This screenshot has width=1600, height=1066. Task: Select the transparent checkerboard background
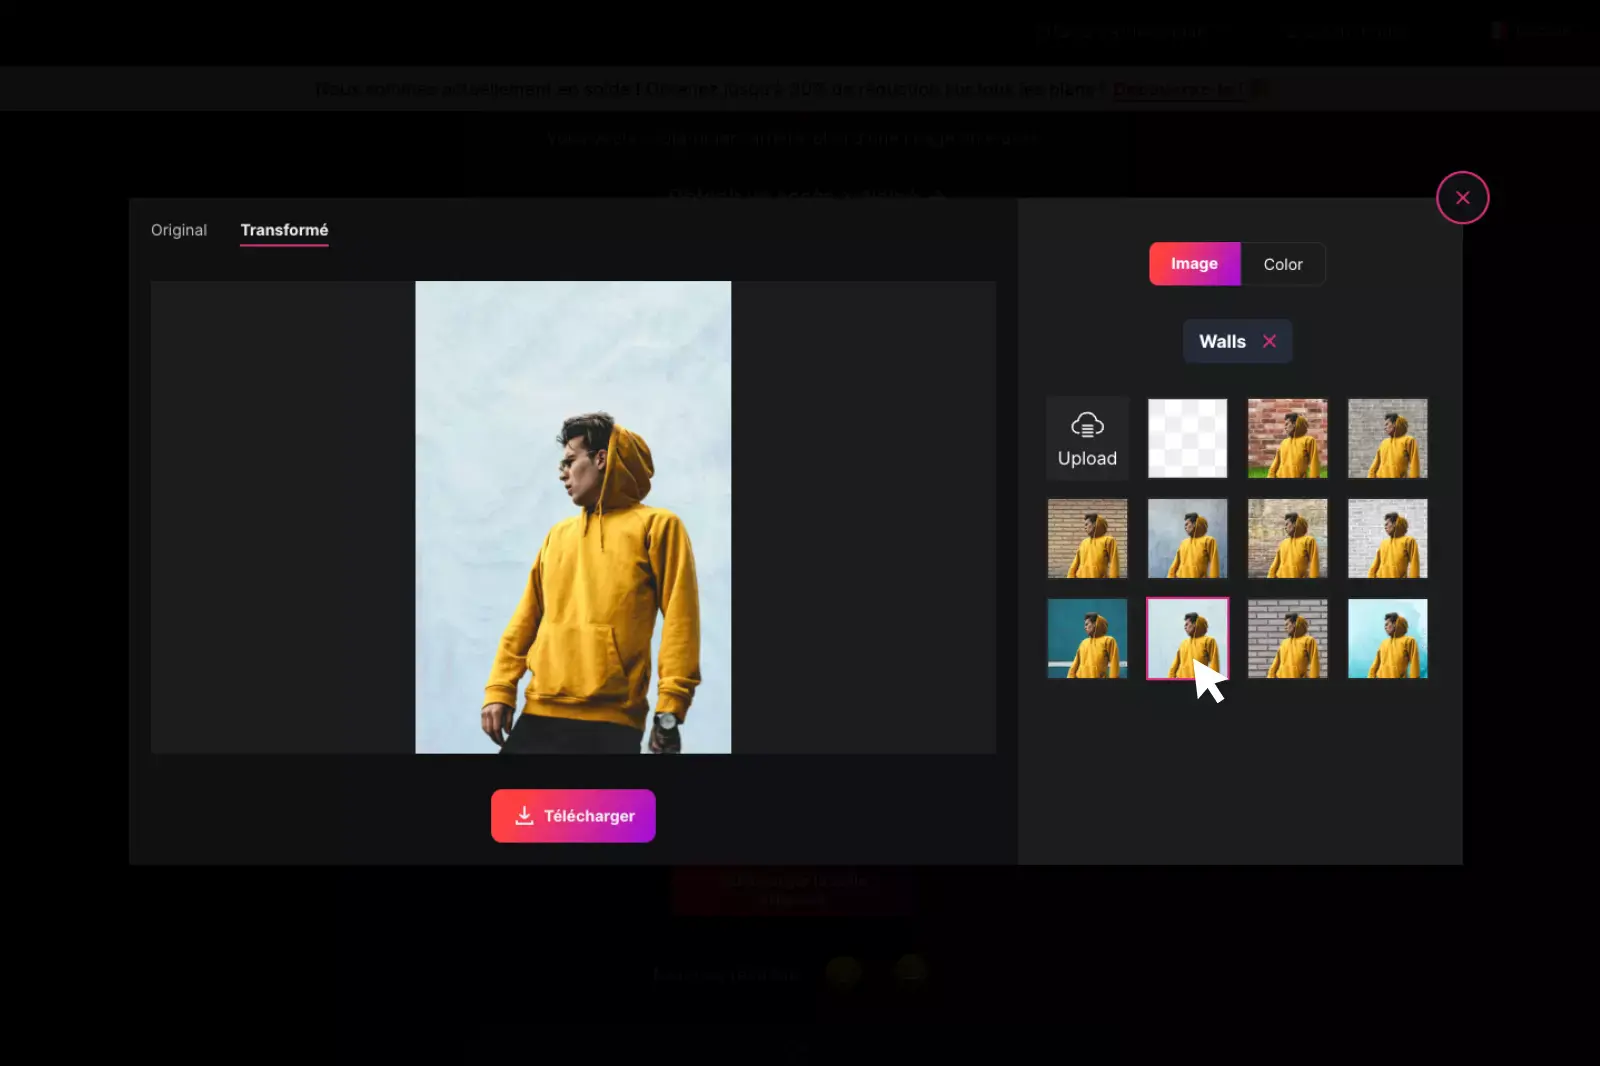(1187, 438)
